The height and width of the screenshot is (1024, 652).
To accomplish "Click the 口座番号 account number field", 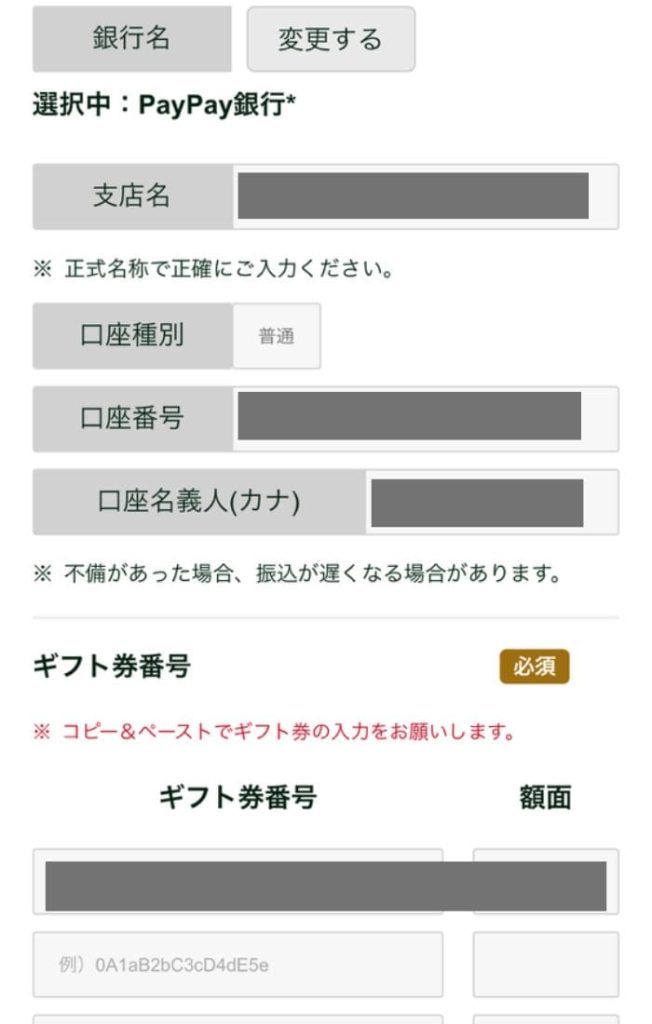I will click(x=430, y=420).
